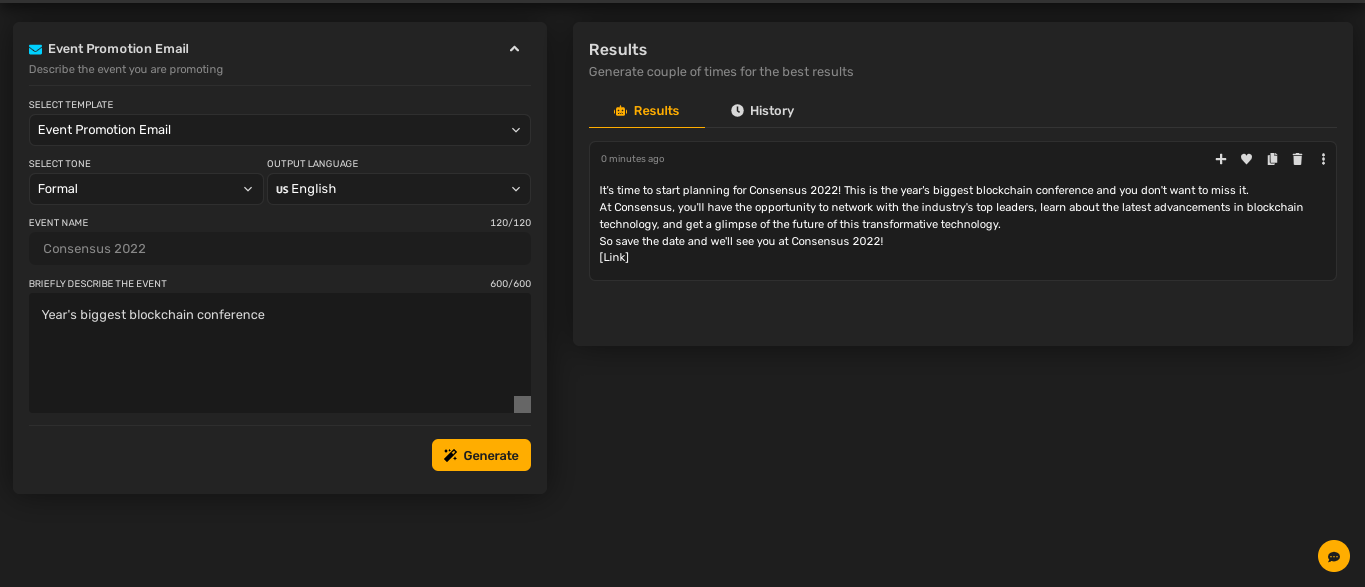
Task: Click the '120/120' event name counter
Action: pos(510,223)
